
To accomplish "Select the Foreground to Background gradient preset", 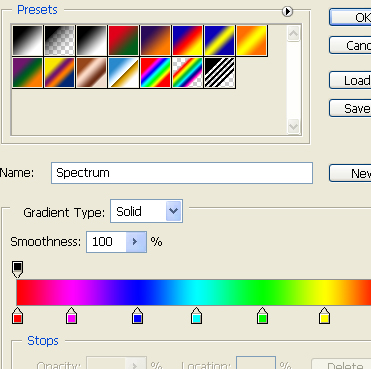I will (28, 40).
